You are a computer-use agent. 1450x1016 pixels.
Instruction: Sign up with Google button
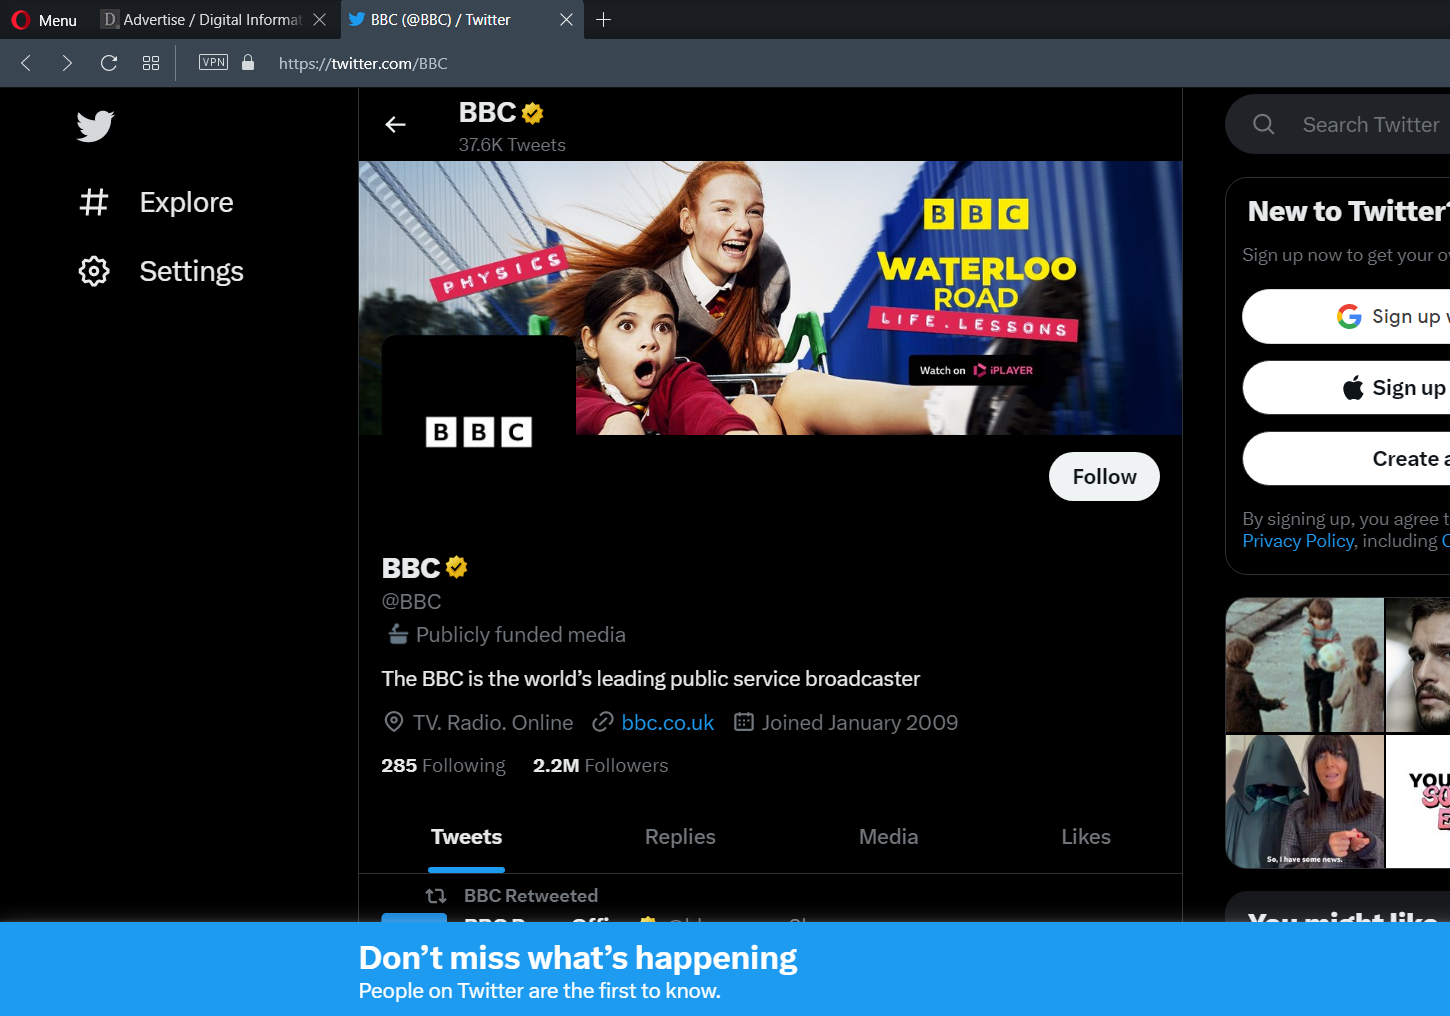(x=1346, y=316)
